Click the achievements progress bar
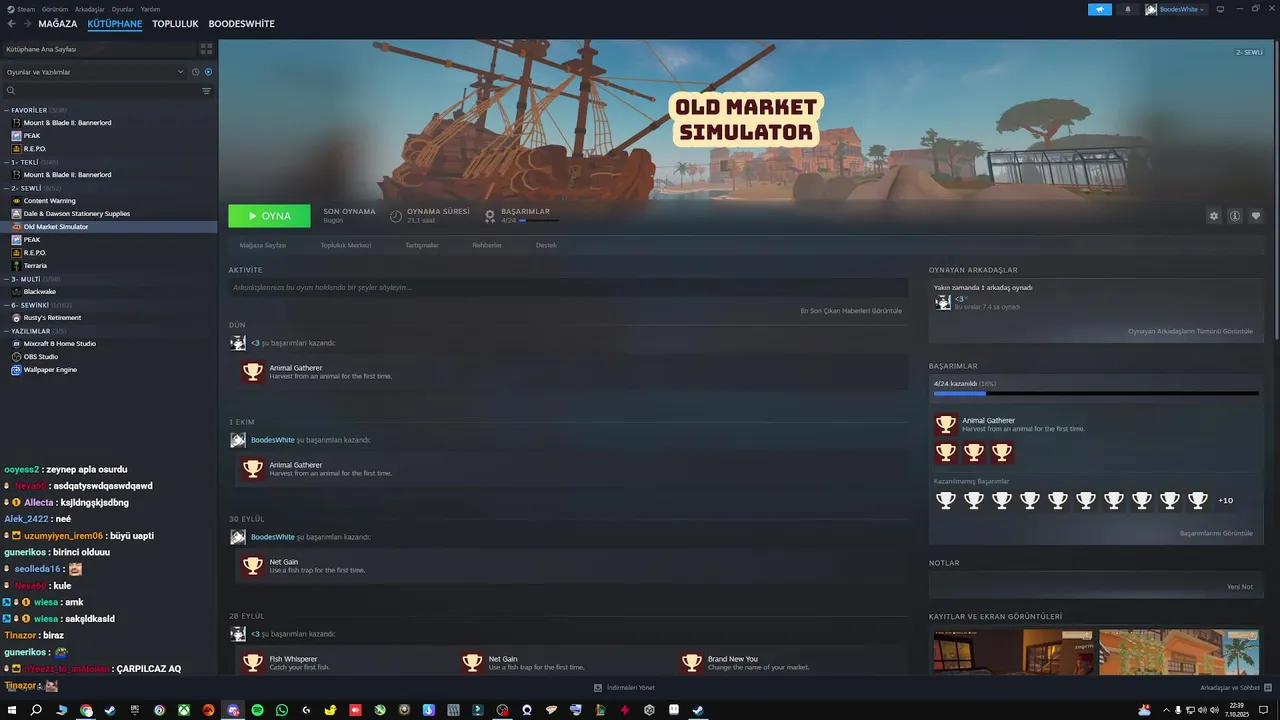This screenshot has height=720, width=1280. 1096,394
